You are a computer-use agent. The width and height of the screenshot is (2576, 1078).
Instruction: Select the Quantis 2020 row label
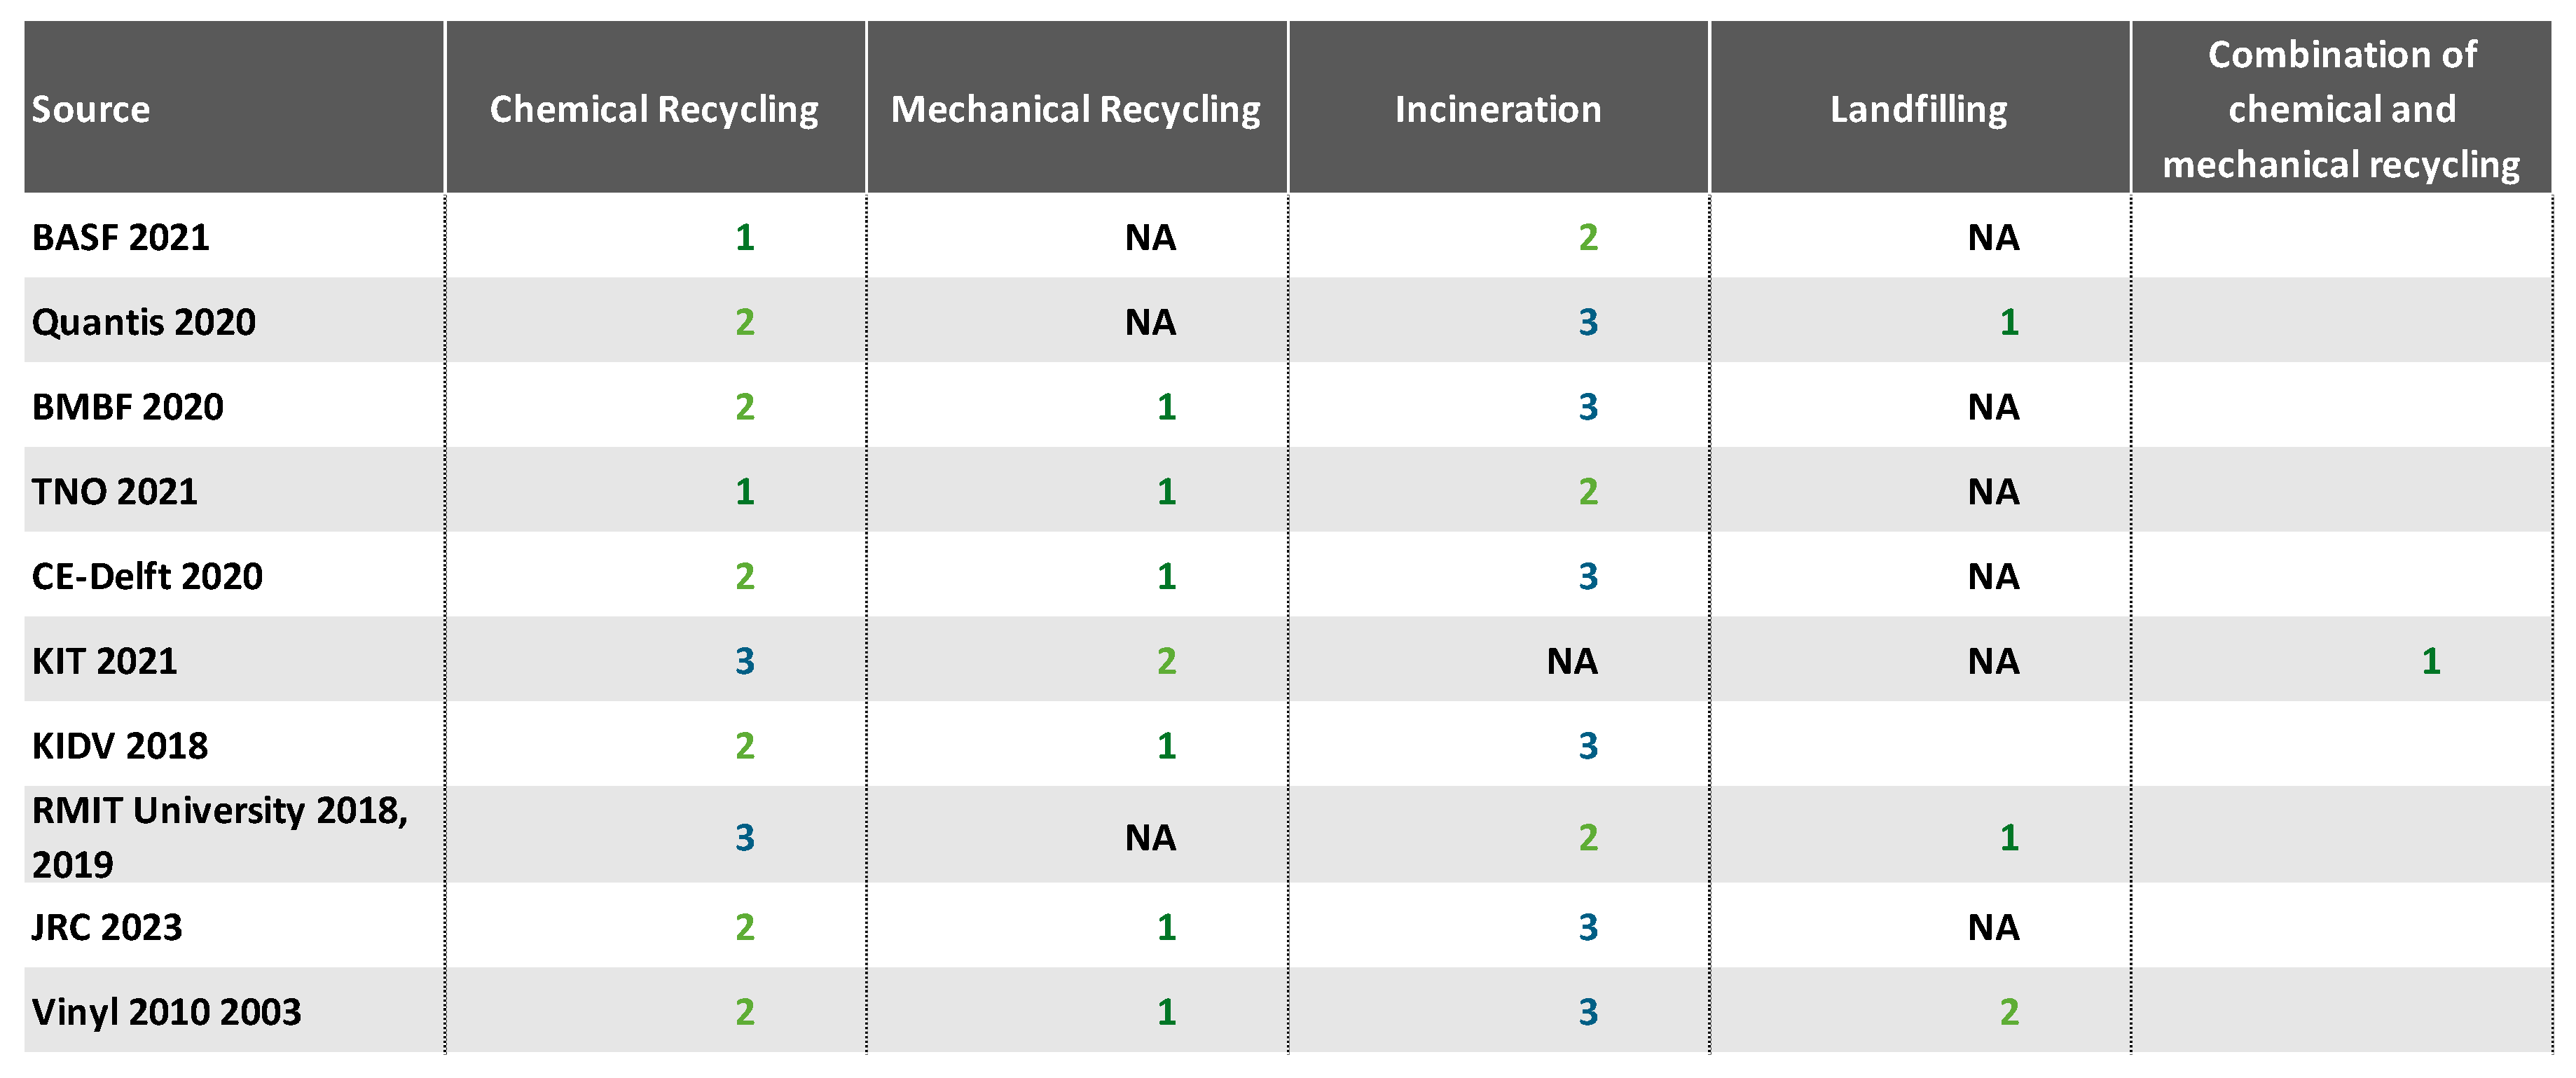pyautogui.click(x=144, y=322)
